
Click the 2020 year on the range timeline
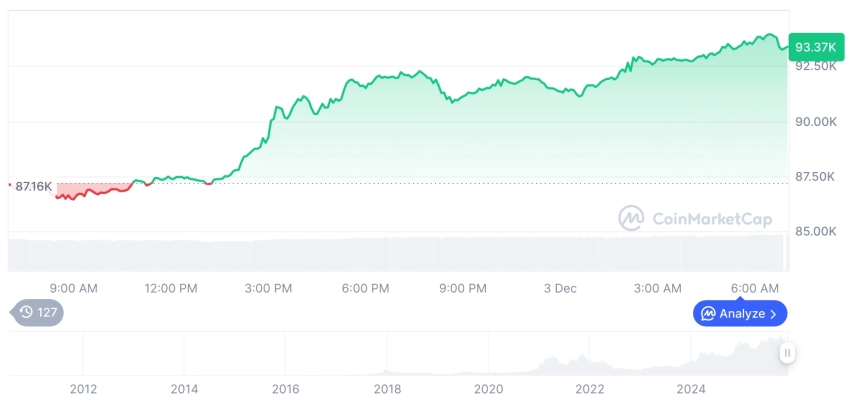pos(488,389)
